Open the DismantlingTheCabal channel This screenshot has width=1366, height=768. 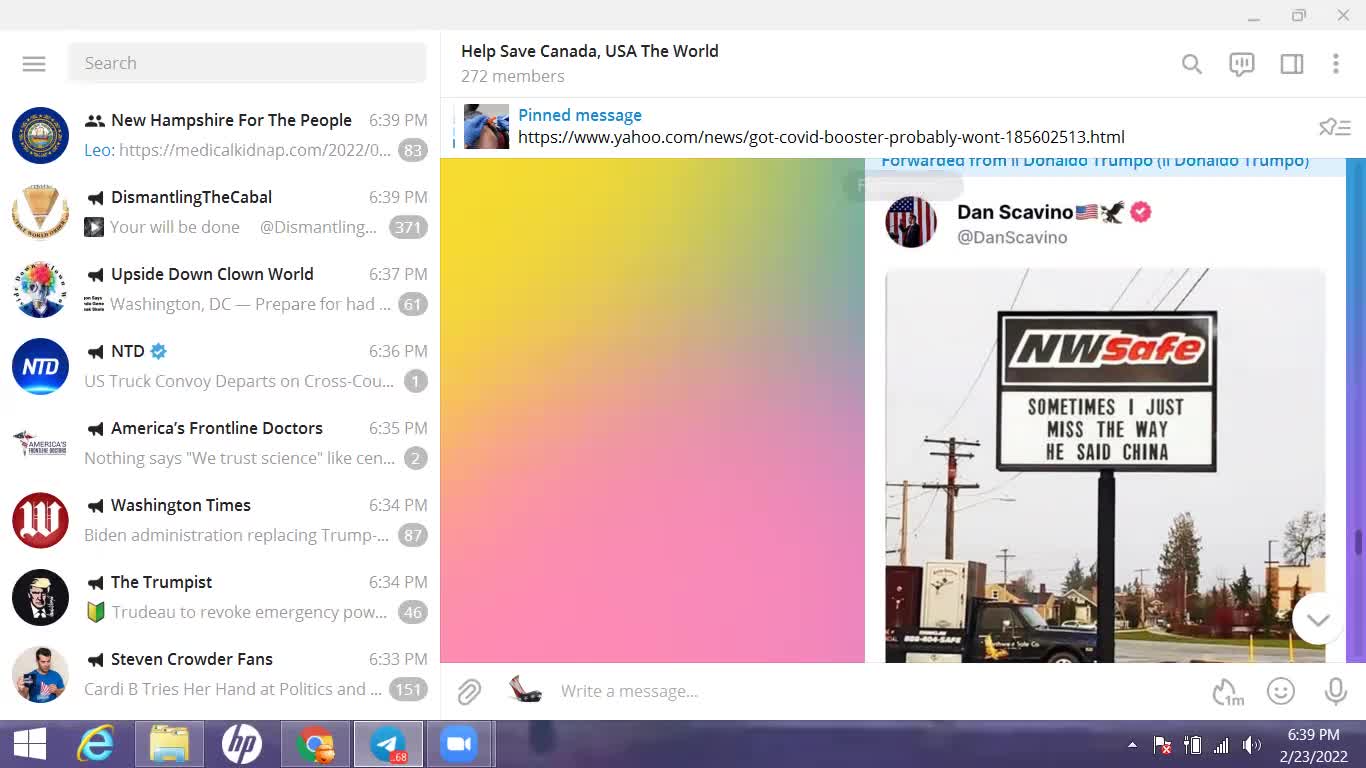tap(220, 212)
